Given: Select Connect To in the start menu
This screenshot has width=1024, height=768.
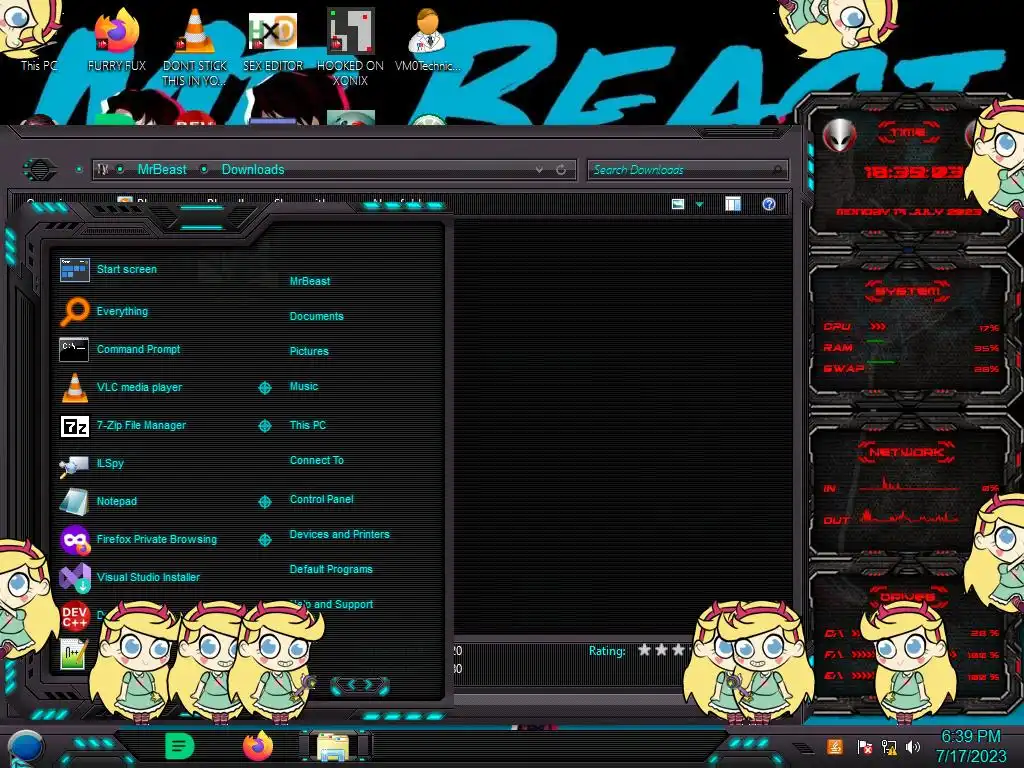Looking at the screenshot, I should [316, 460].
